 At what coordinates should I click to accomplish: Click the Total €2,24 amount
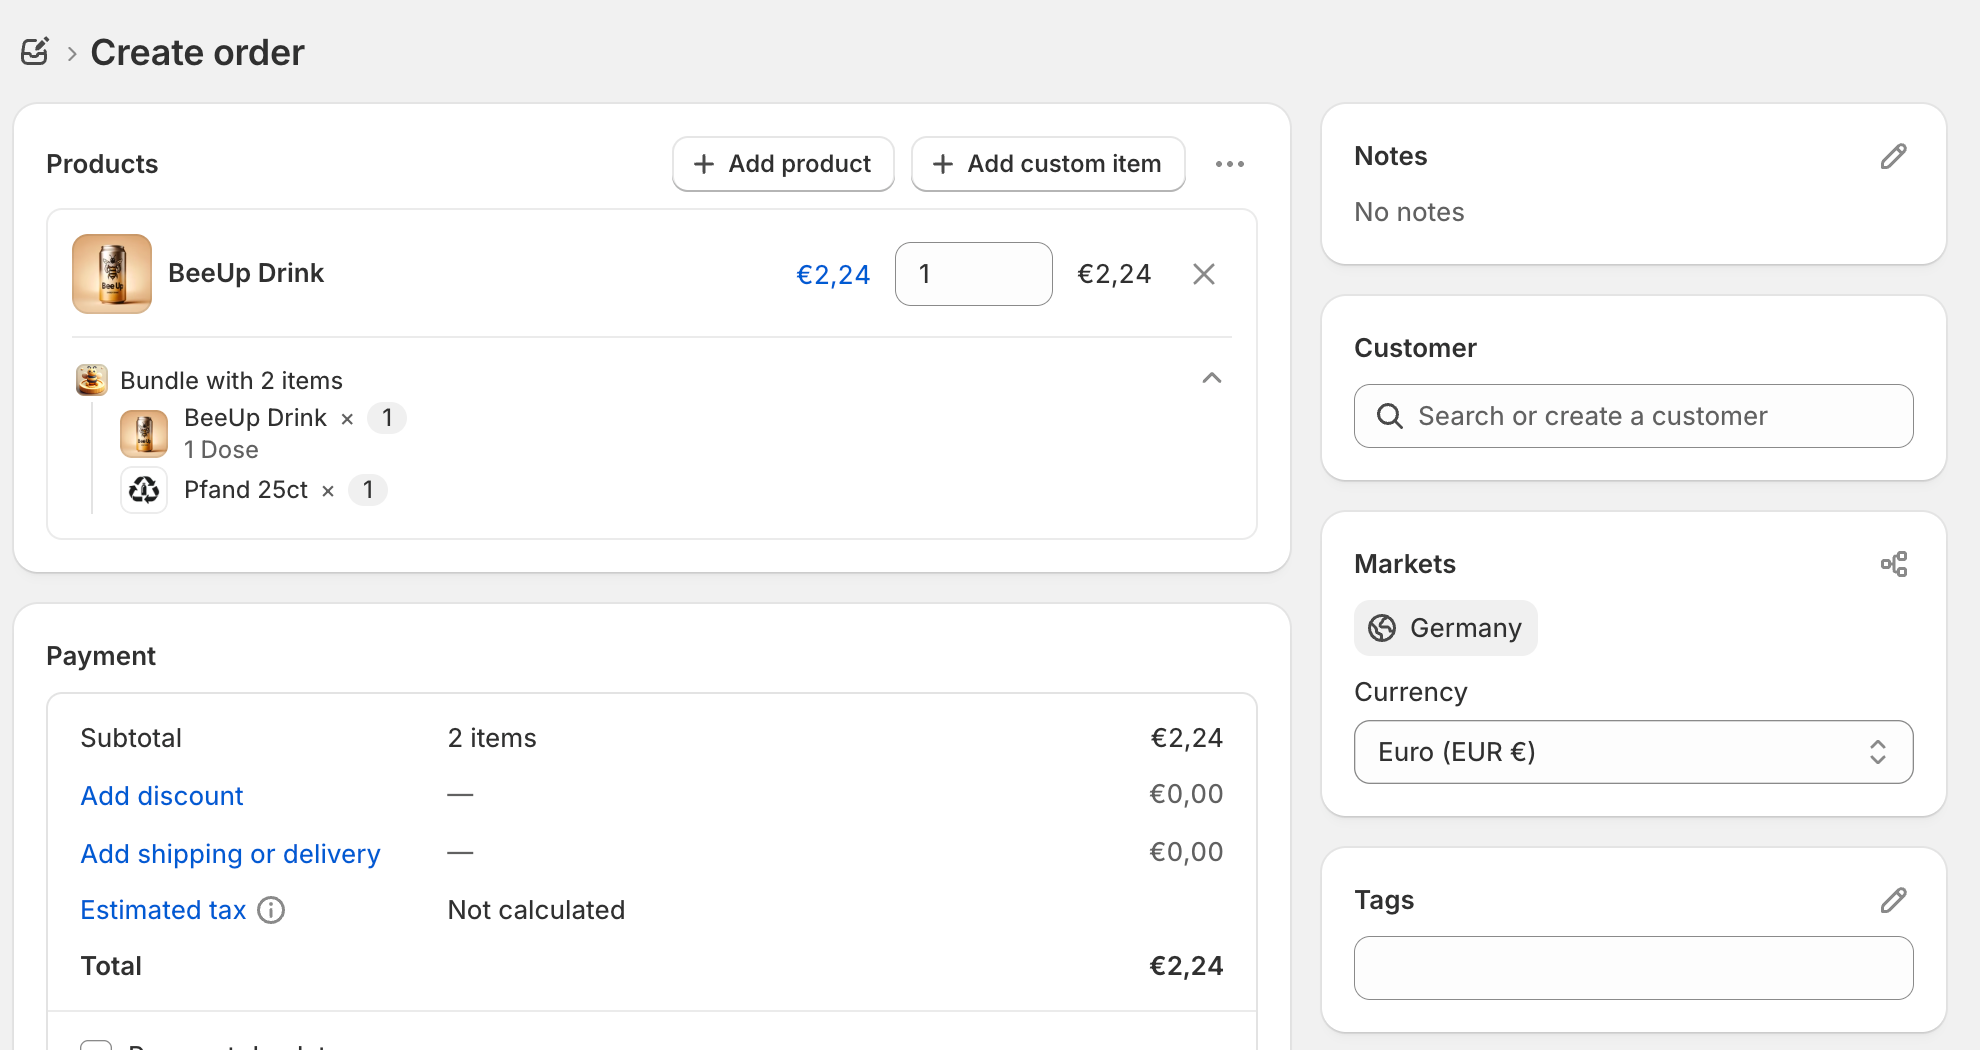[x=1186, y=966]
